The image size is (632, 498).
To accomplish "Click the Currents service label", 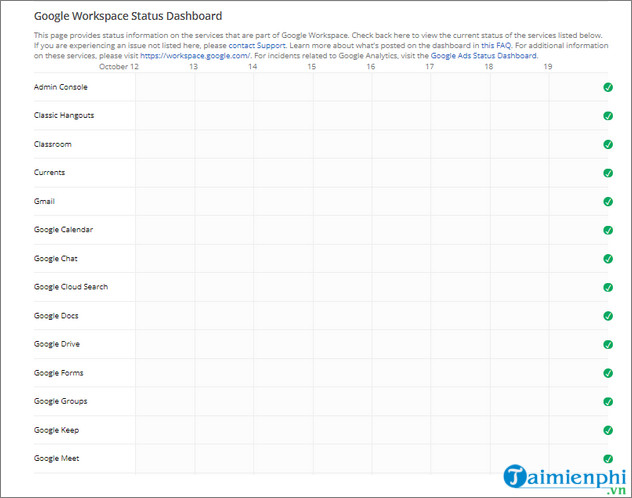I will (x=49, y=172).
